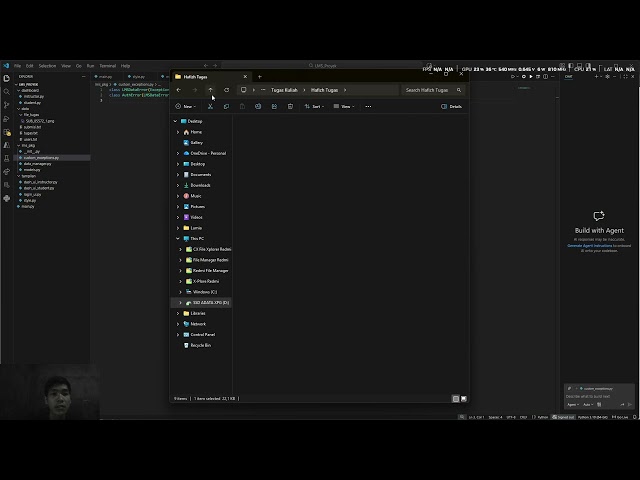The height and width of the screenshot is (480, 640).
Task: Open VS Code Extensions view
Action: (x=7, y=132)
